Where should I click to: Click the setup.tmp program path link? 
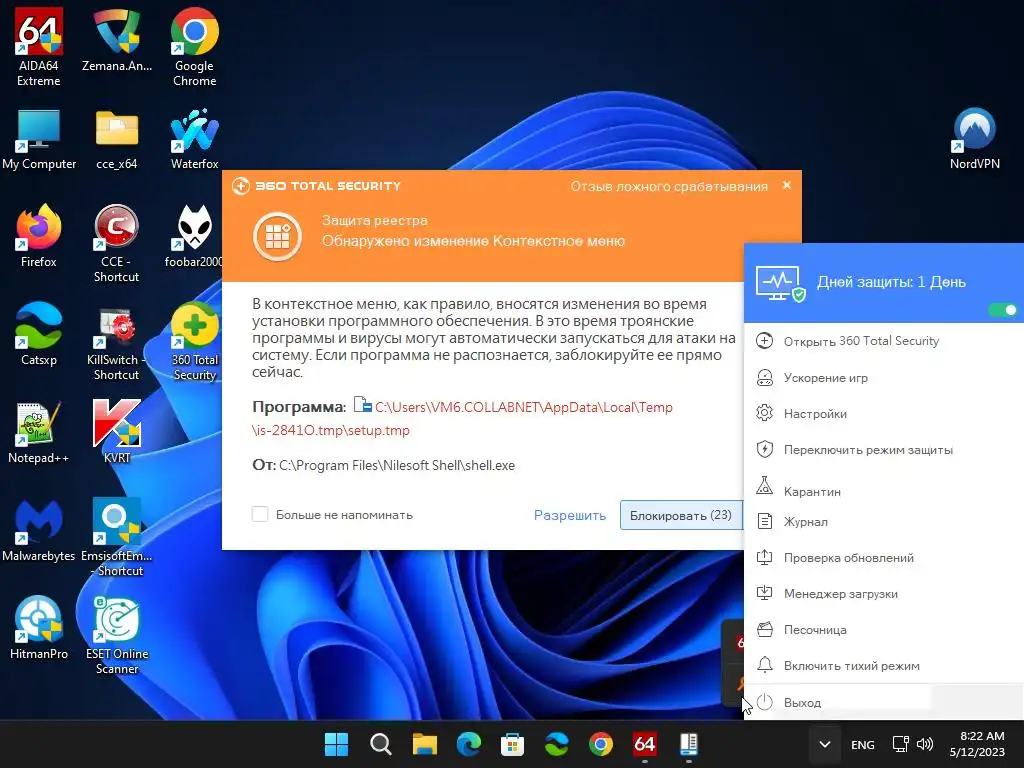[x=462, y=419]
